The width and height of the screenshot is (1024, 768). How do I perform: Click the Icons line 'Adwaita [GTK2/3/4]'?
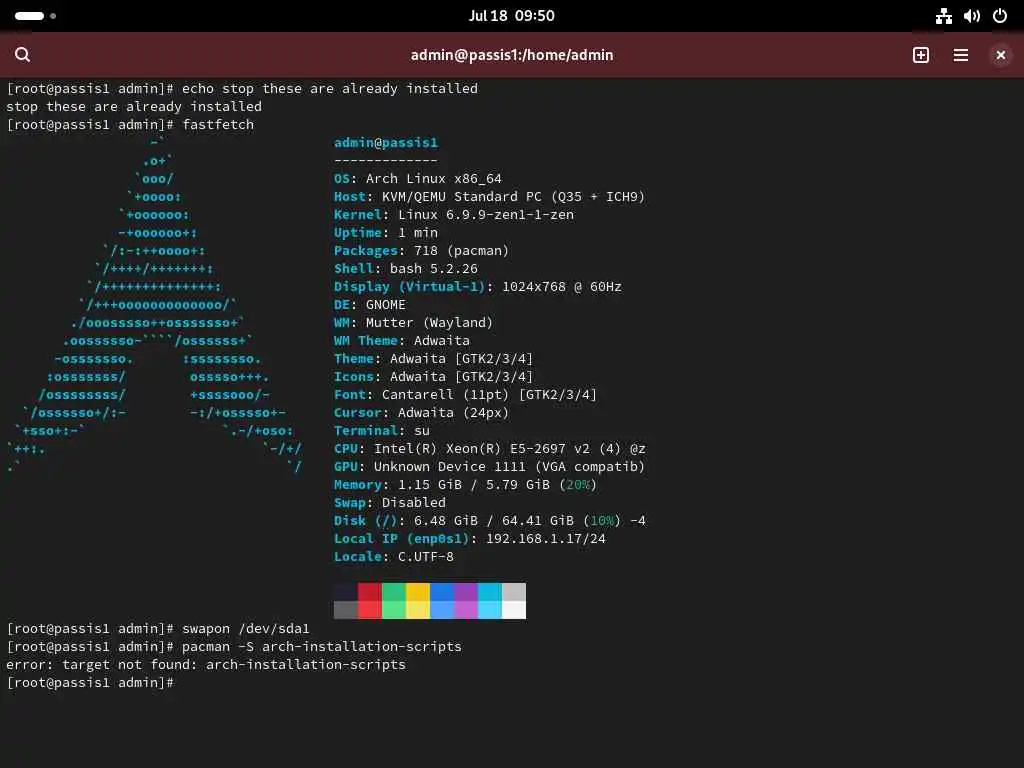point(461,377)
